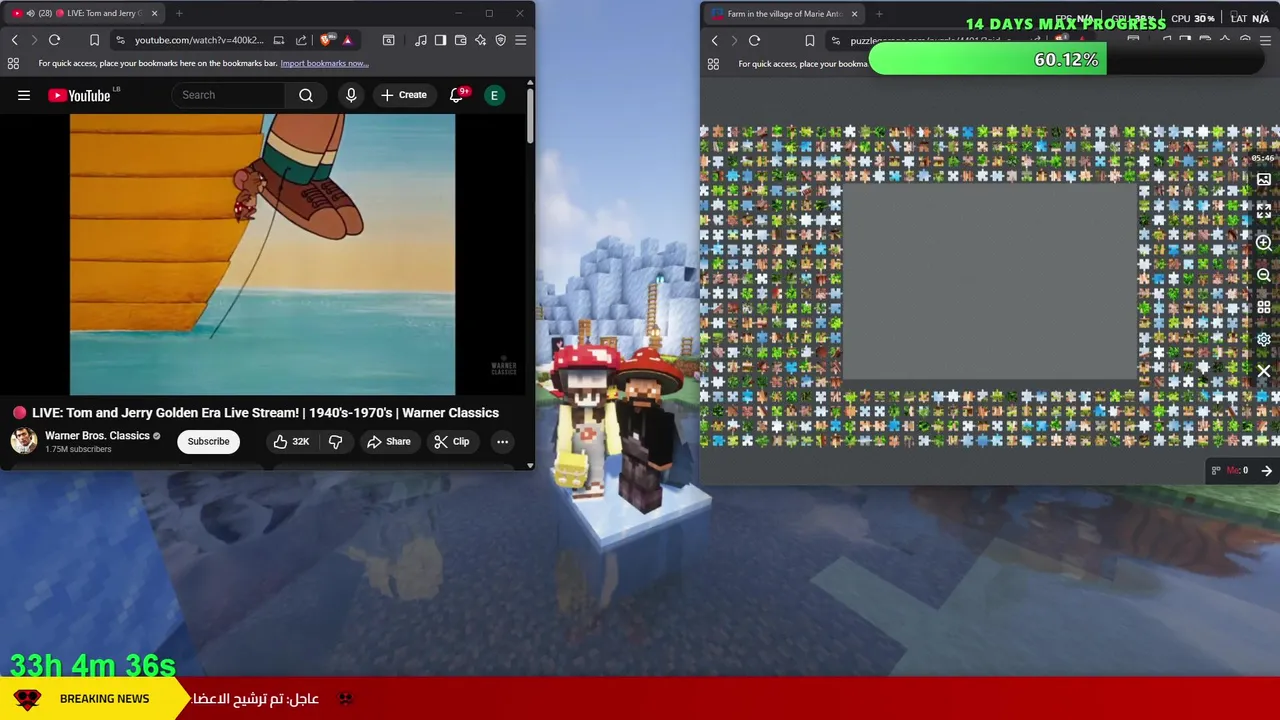
Task: Open Warner Bros. Classics channel name link
Action: (97, 436)
